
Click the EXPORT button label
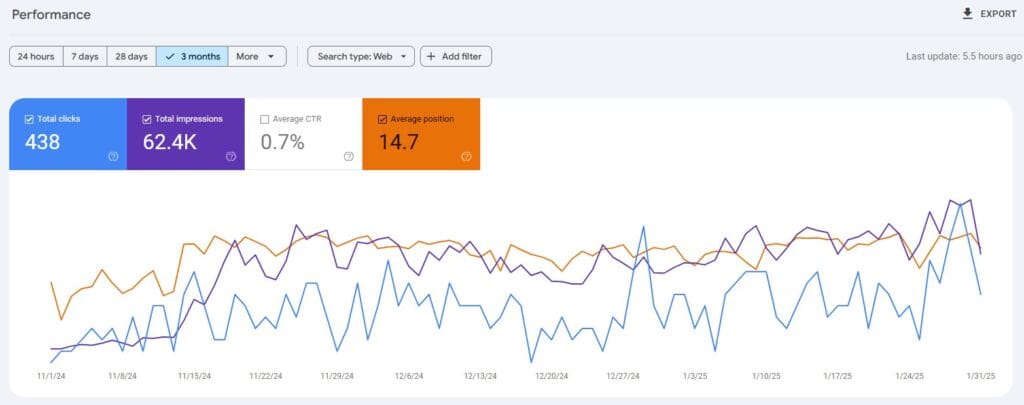tap(998, 14)
